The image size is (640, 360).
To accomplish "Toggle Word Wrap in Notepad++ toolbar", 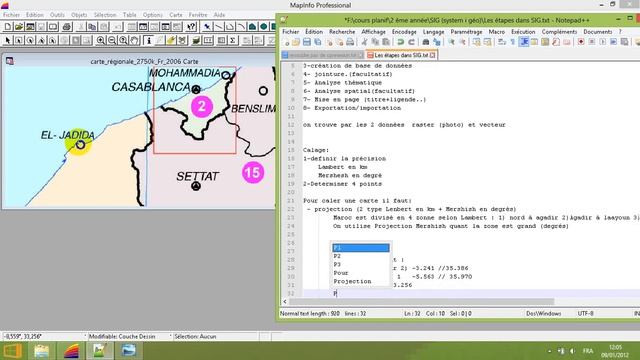I will 502,42.
